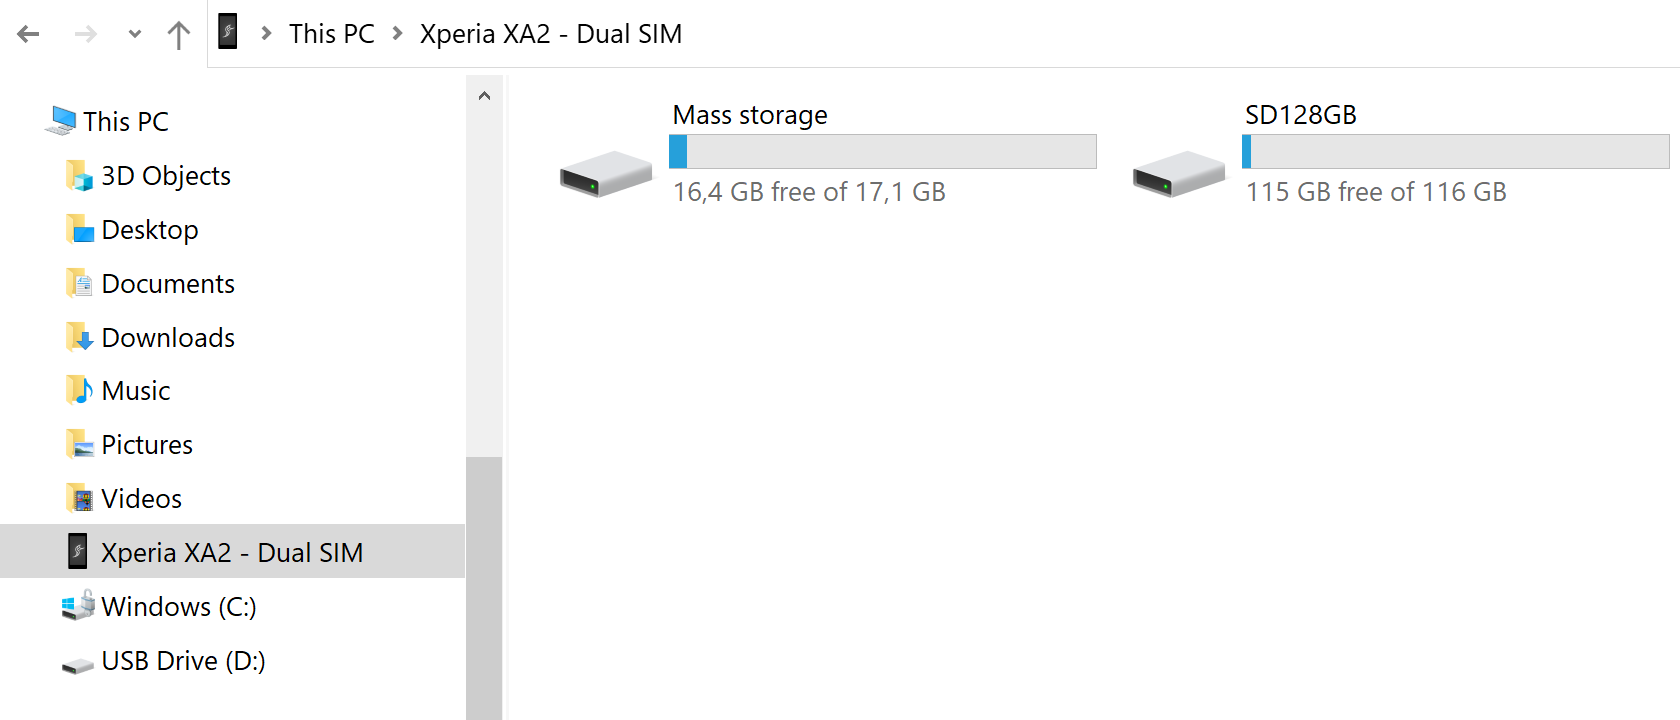The image size is (1680, 720).
Task: Open Downloads in the sidebar
Action: pos(167,338)
